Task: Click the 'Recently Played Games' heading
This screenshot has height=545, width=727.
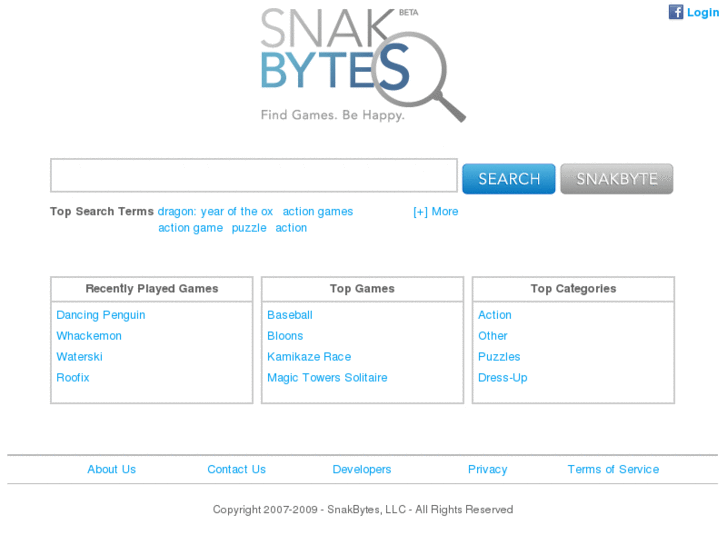Action: click(x=152, y=289)
